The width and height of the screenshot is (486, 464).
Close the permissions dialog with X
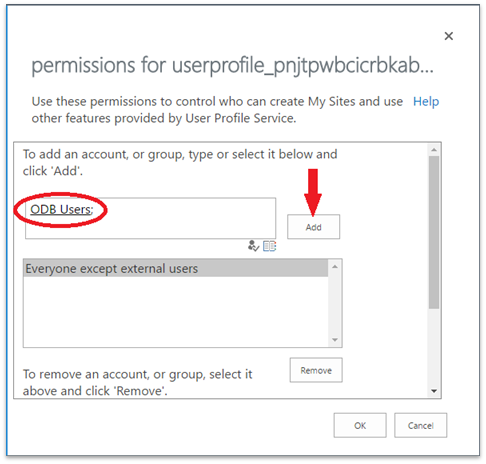[449, 36]
